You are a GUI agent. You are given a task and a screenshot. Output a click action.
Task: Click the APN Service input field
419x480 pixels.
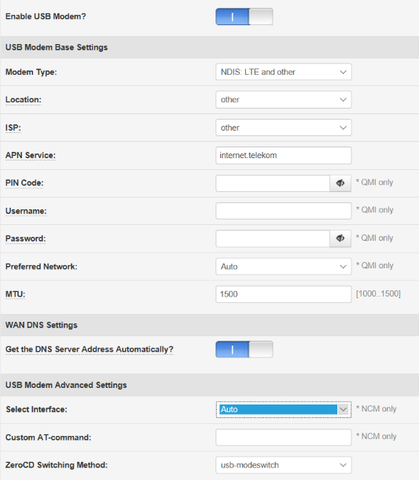tap(283, 155)
